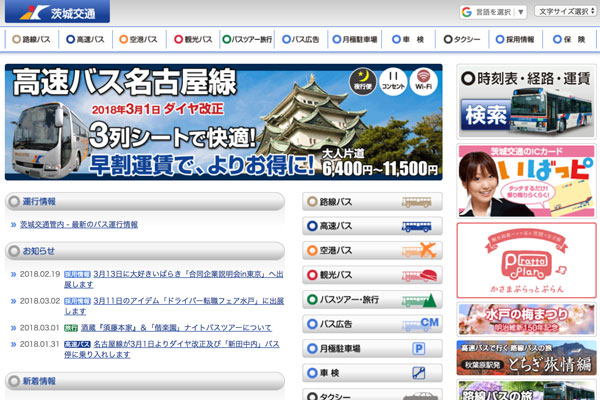The height and width of the screenshot is (400, 600).
Task: Click the 高速バス tag on the 2018.01.31 news
Action: point(77,344)
